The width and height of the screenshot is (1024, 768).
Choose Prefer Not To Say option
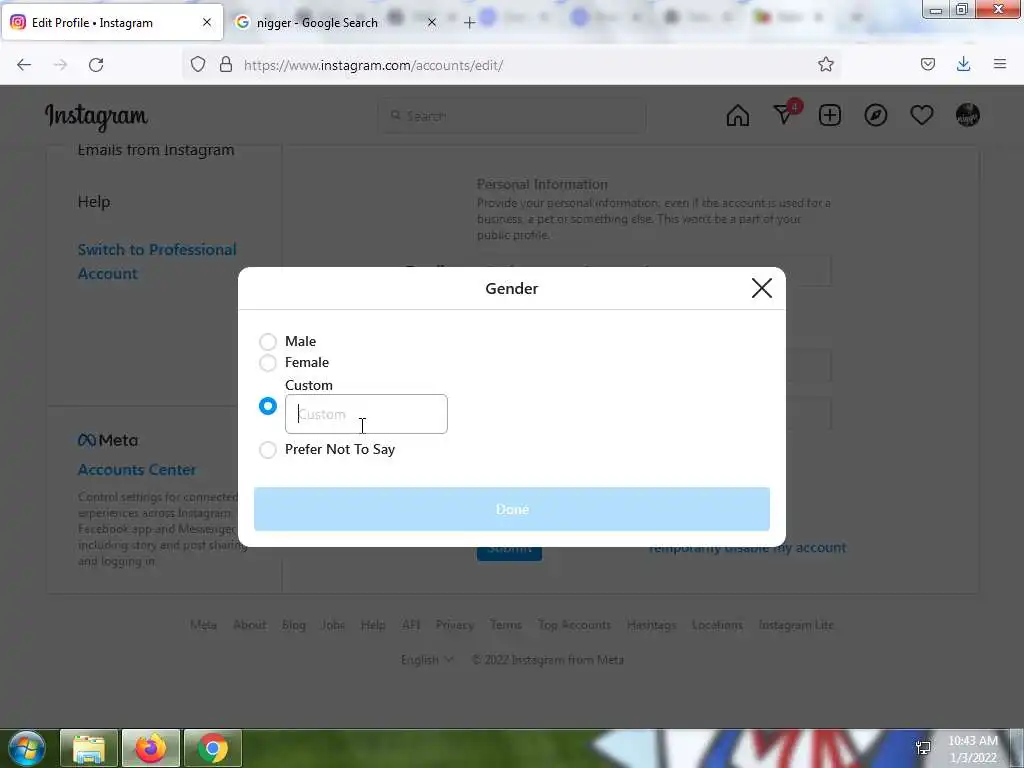[x=268, y=450]
